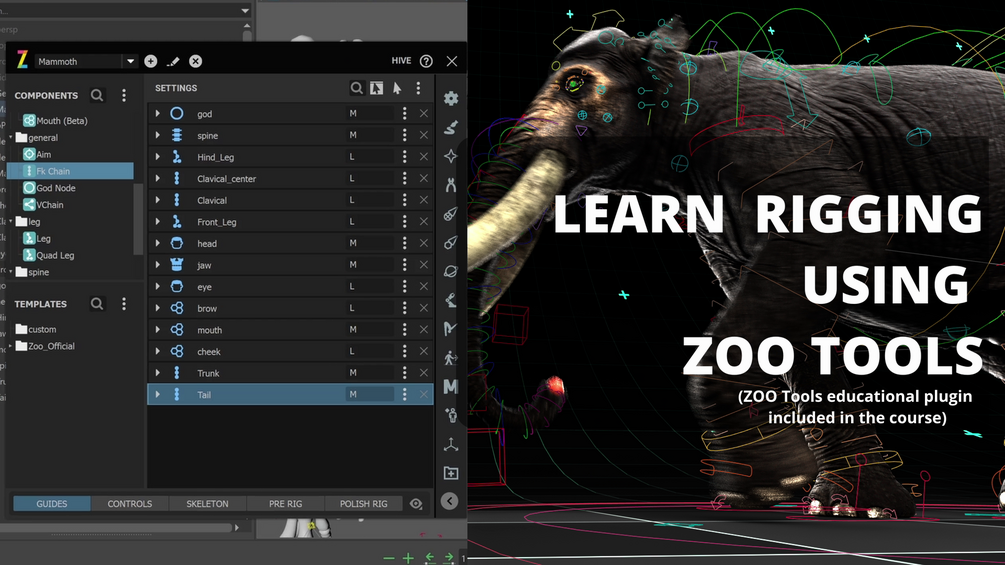Open the Mammoth rig dropdown
1005x565 pixels.
pos(130,61)
